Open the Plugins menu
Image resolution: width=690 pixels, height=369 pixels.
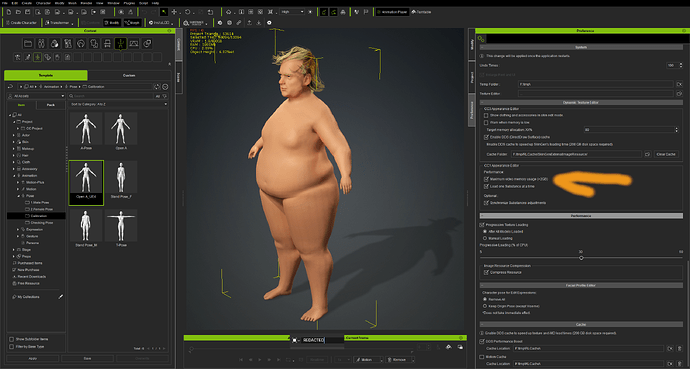click(129, 3)
